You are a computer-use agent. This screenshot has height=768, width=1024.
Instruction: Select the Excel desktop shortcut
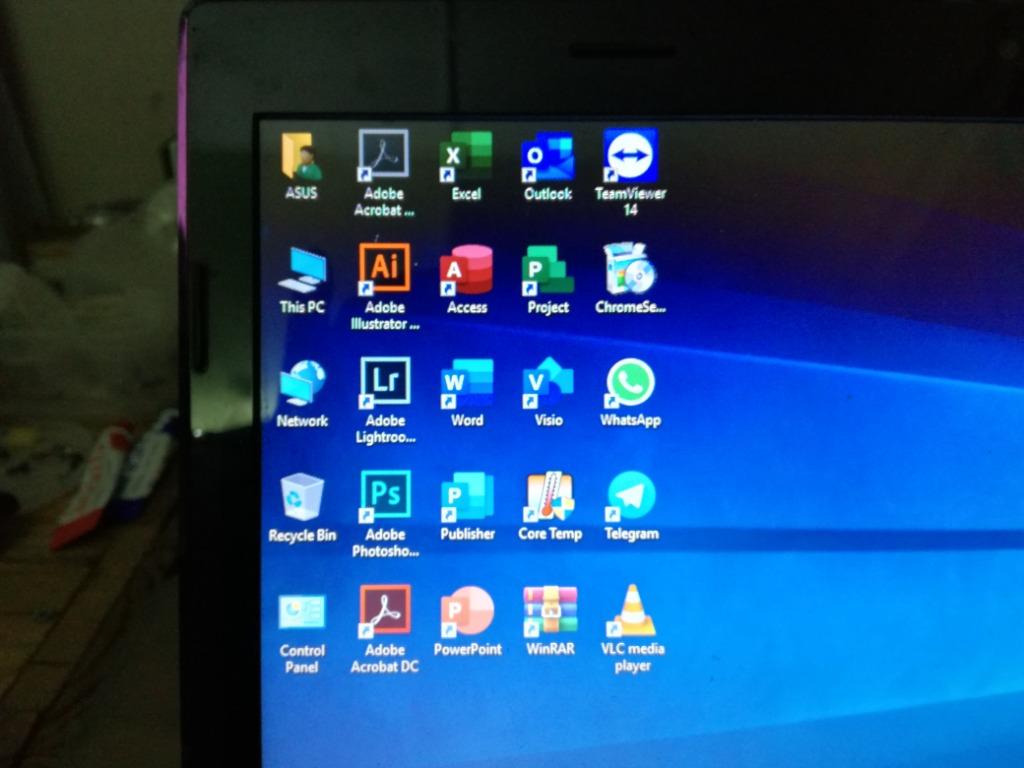466,157
